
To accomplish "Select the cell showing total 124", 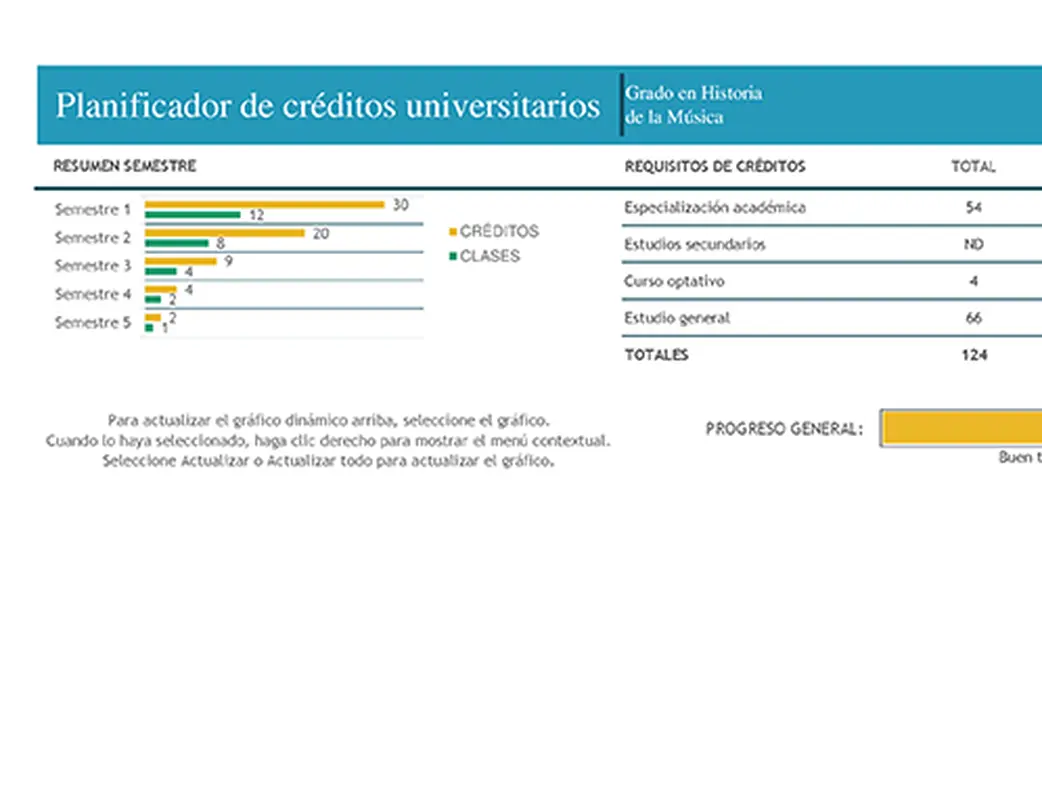I will coord(974,354).
